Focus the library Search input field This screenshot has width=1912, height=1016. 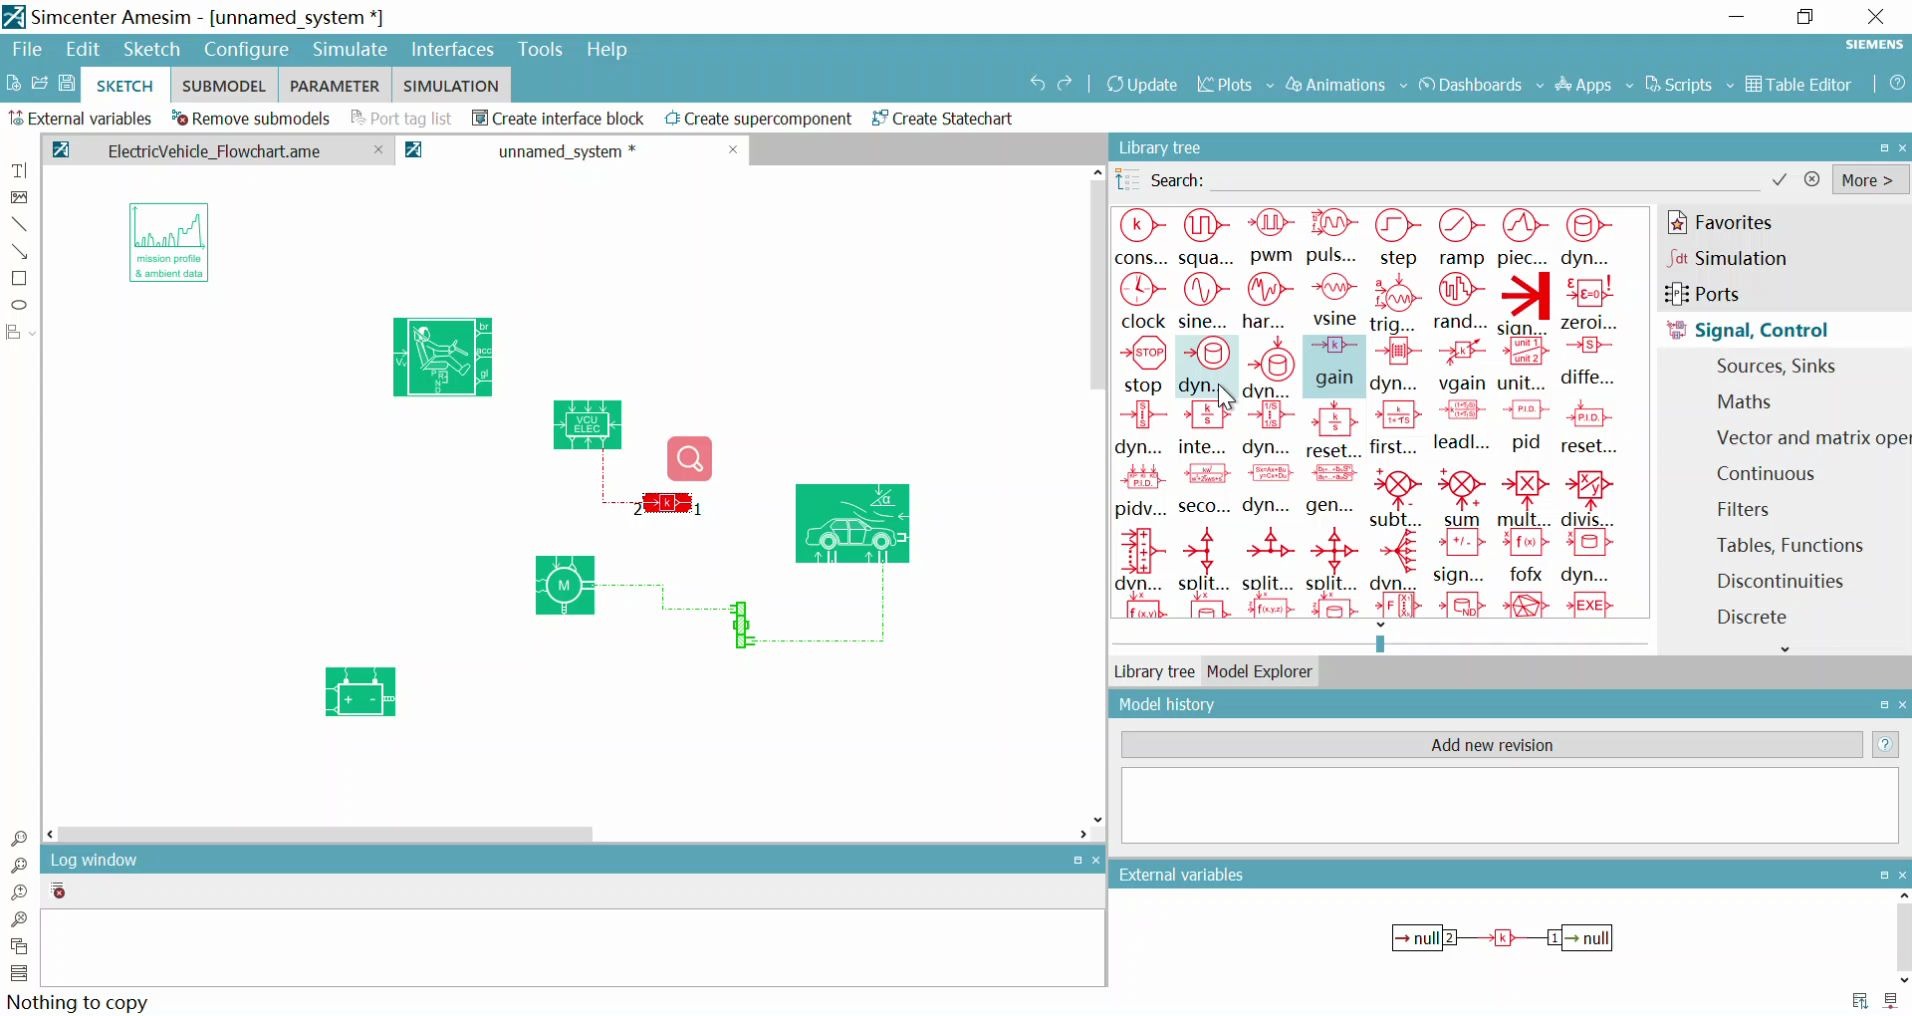1484,180
